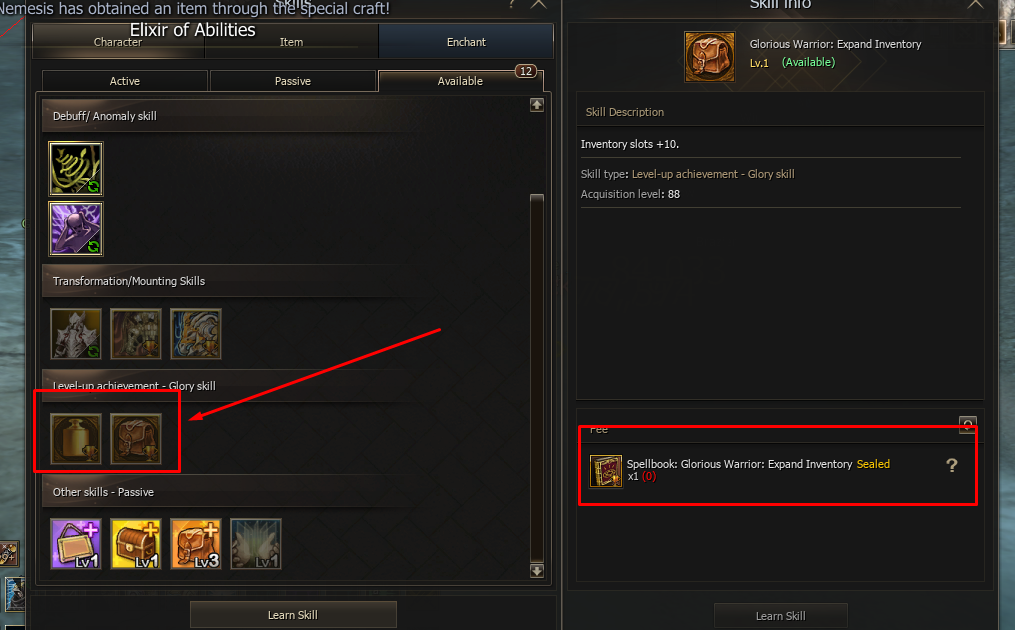Choose the blue dragon mount skill icon
1015x630 pixels.
click(x=195, y=334)
